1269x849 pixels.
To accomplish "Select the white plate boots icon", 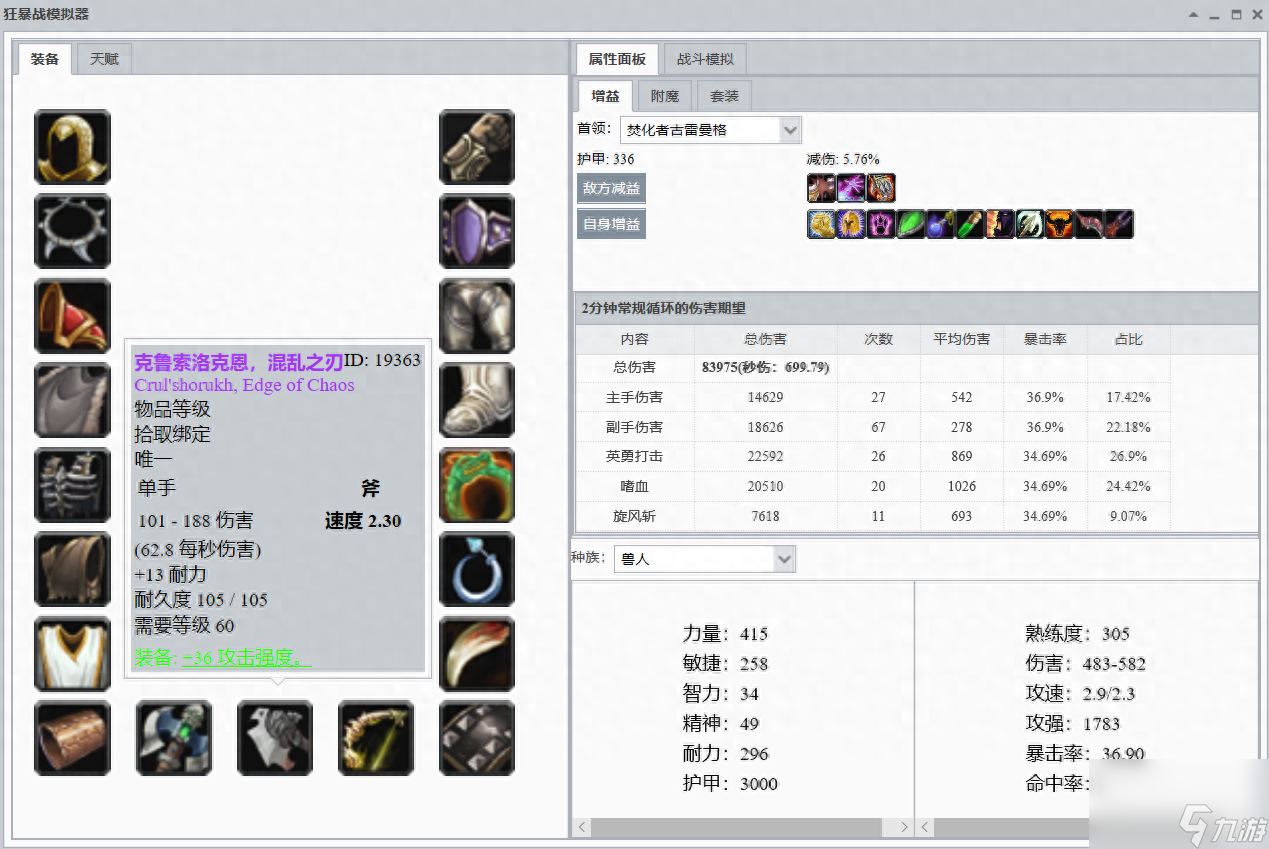I will point(477,400).
